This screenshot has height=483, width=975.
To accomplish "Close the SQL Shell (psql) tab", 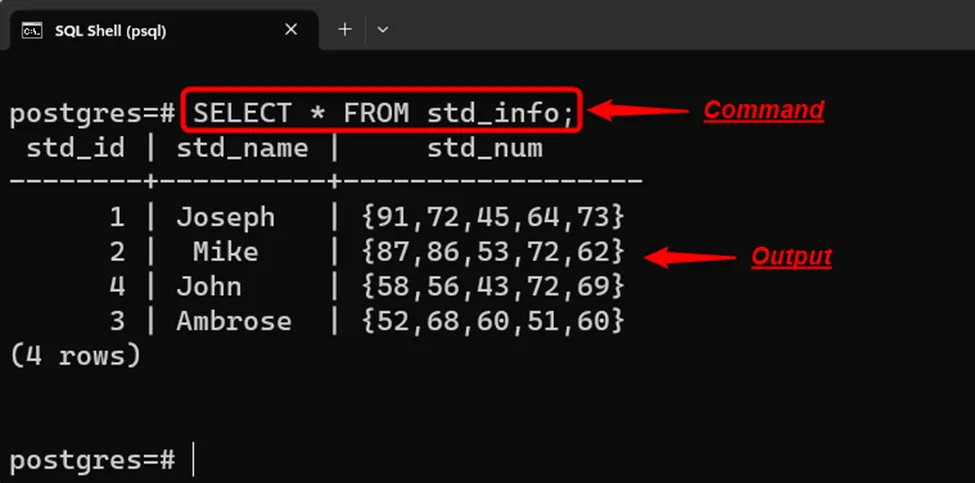I will 291,30.
